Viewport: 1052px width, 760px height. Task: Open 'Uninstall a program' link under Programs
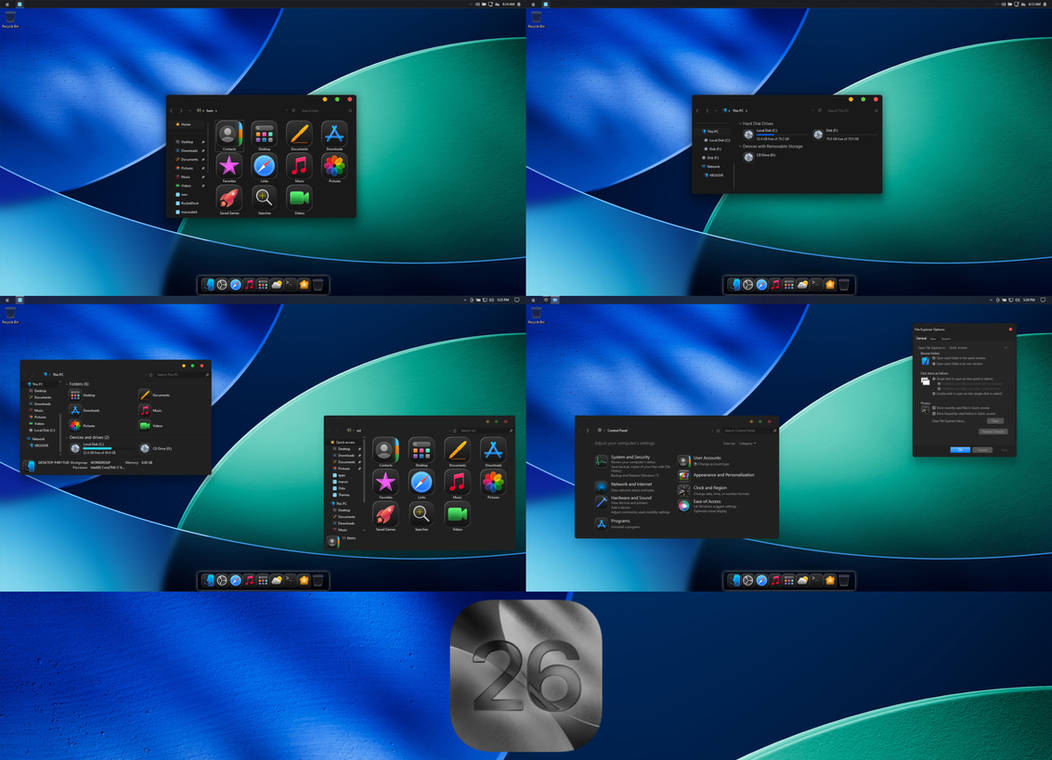(625, 527)
